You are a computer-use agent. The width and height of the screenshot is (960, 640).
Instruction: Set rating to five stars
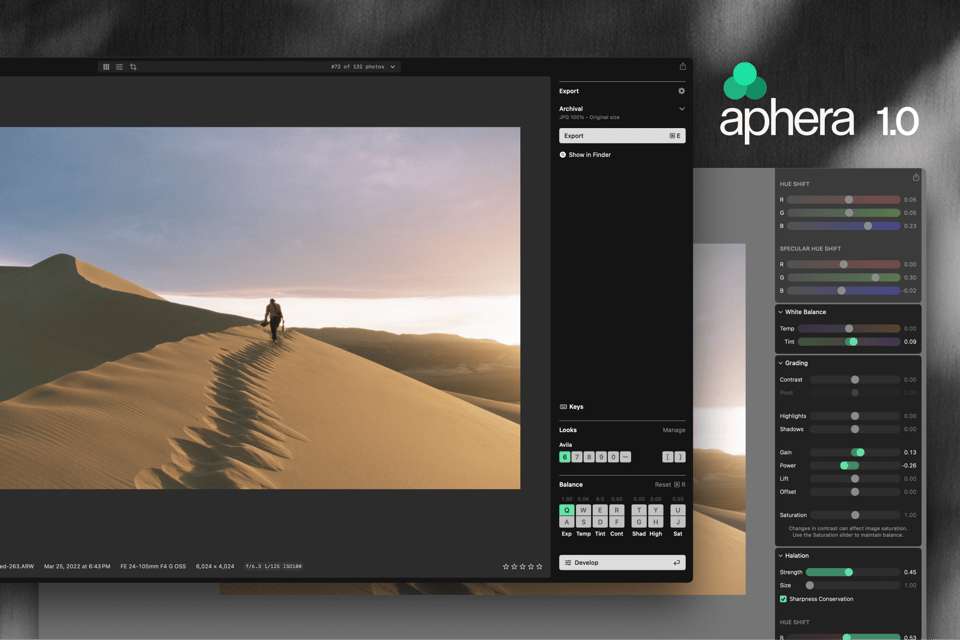coord(539,567)
